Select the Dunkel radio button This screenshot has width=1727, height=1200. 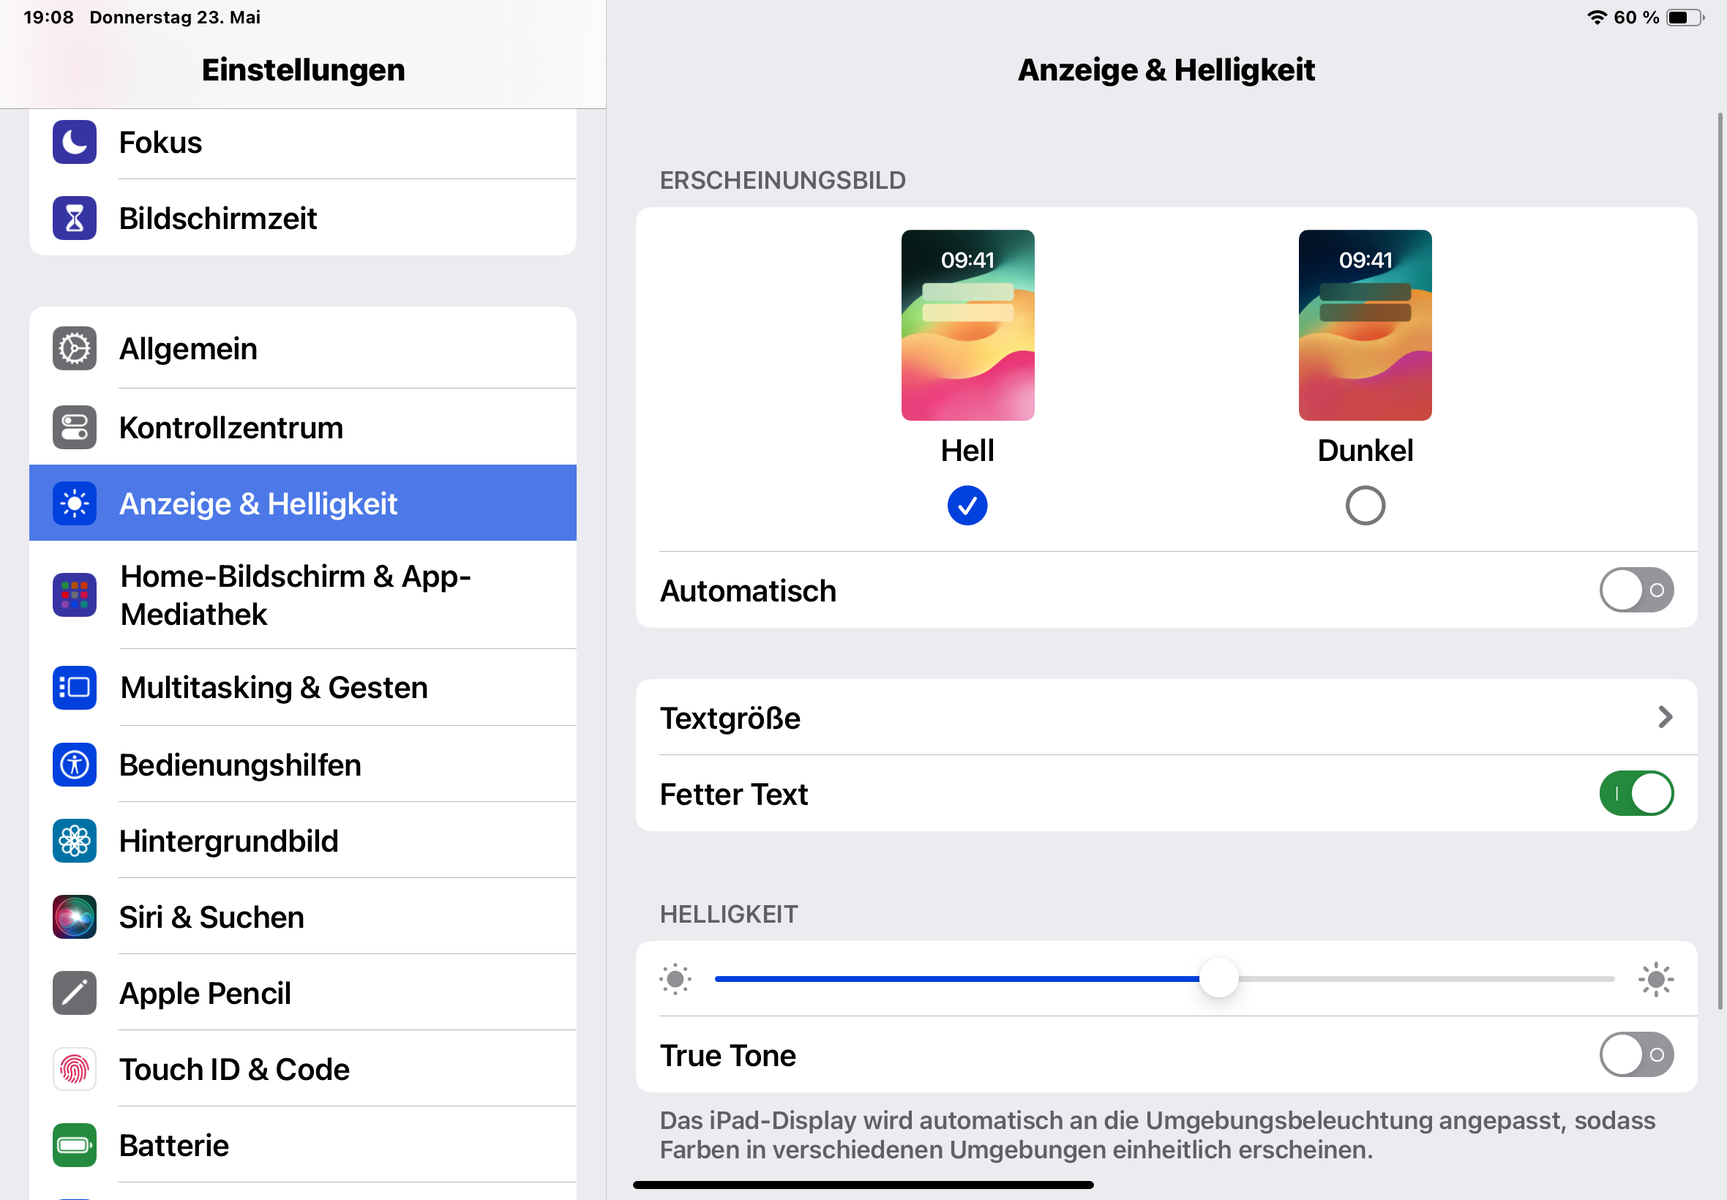(x=1365, y=506)
